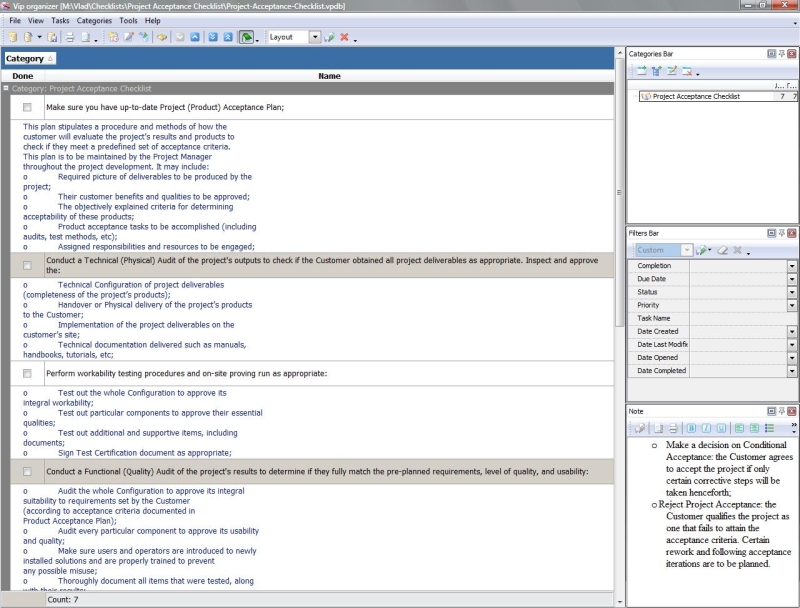Screen dimensions: 800x608
Task: Click eraser clear-filter icon in Filters Bar
Action: pyautogui.click(x=721, y=250)
